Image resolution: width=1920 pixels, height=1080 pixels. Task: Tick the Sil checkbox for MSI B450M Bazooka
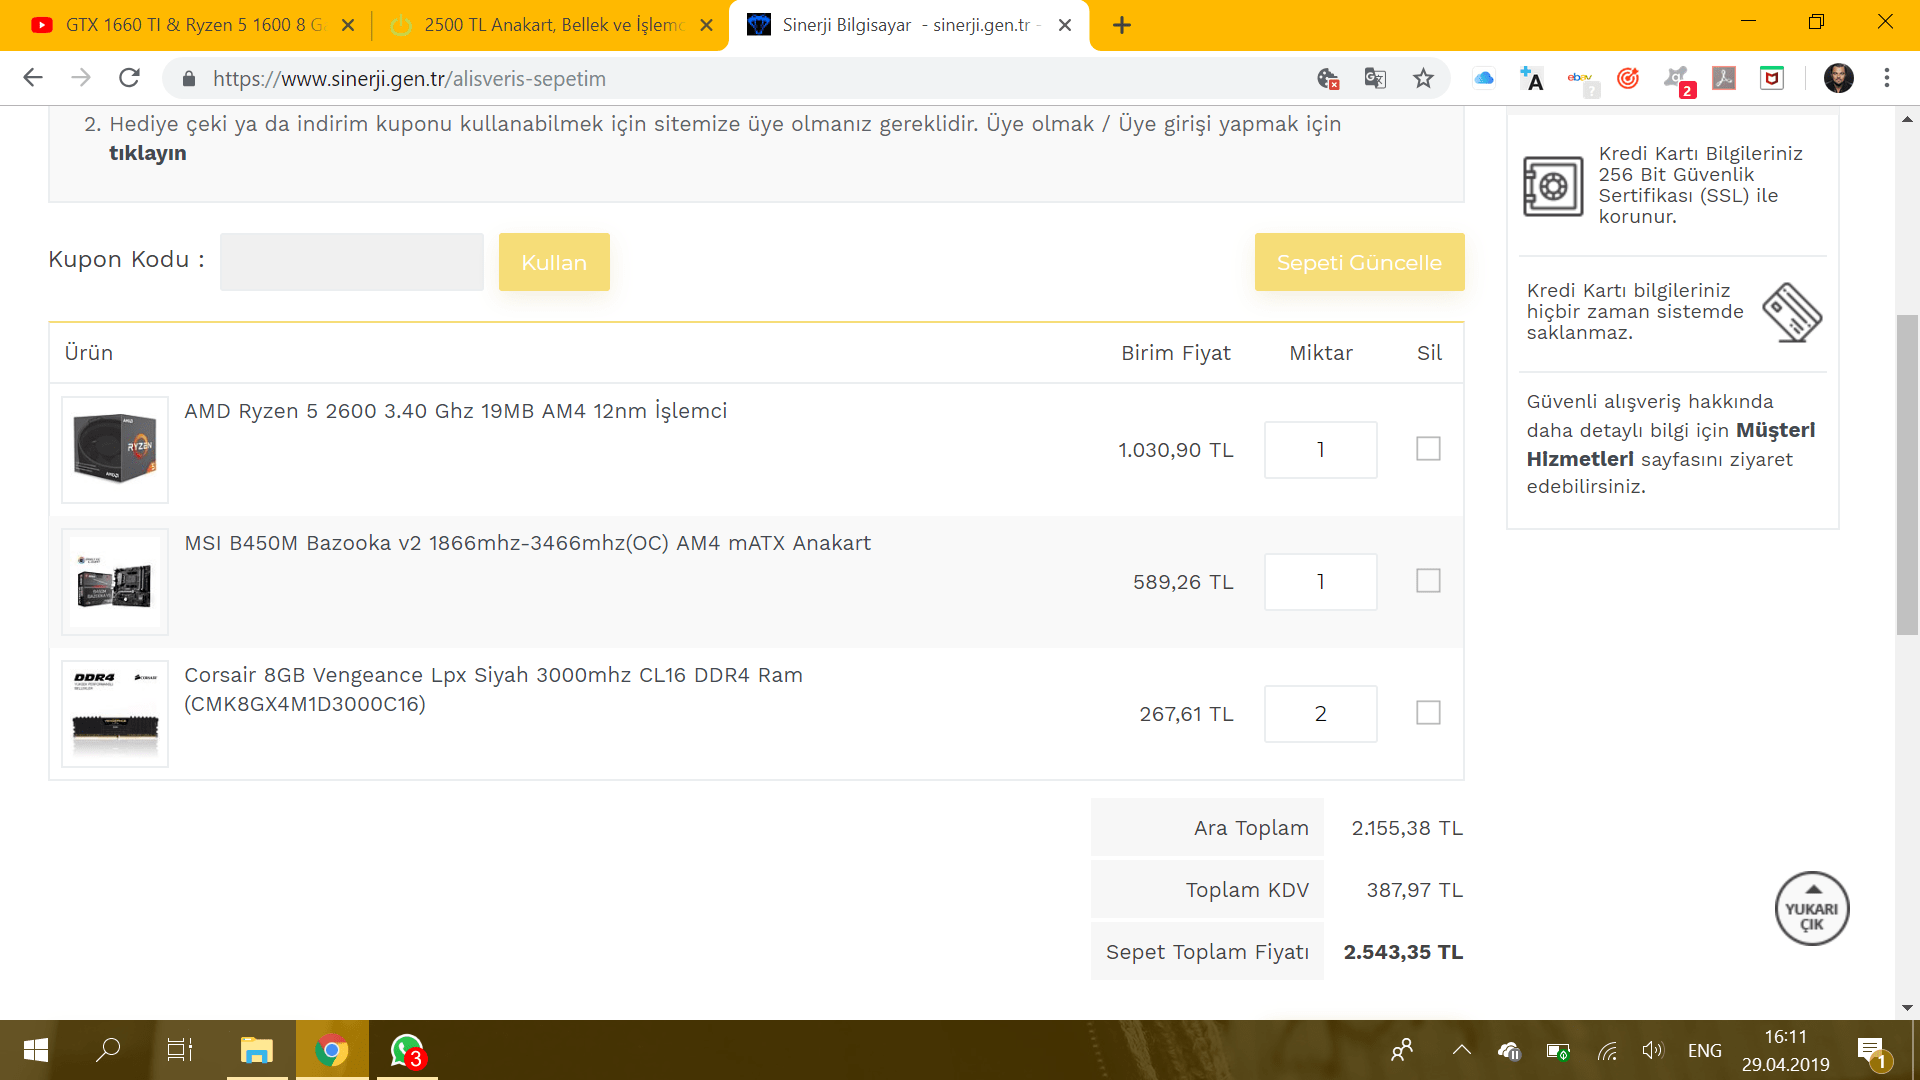[1428, 581]
